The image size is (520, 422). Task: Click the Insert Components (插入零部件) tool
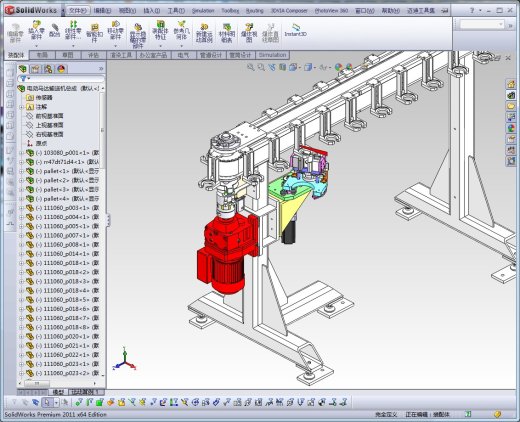(x=36, y=31)
